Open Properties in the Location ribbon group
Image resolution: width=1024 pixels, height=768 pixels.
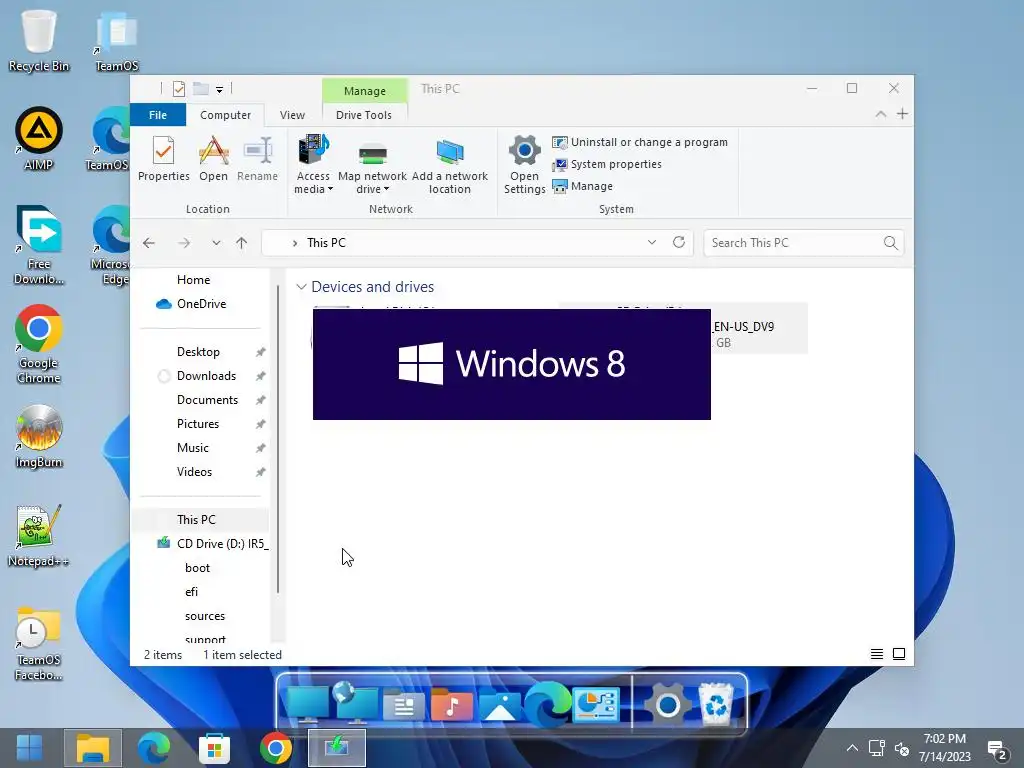coord(163,159)
